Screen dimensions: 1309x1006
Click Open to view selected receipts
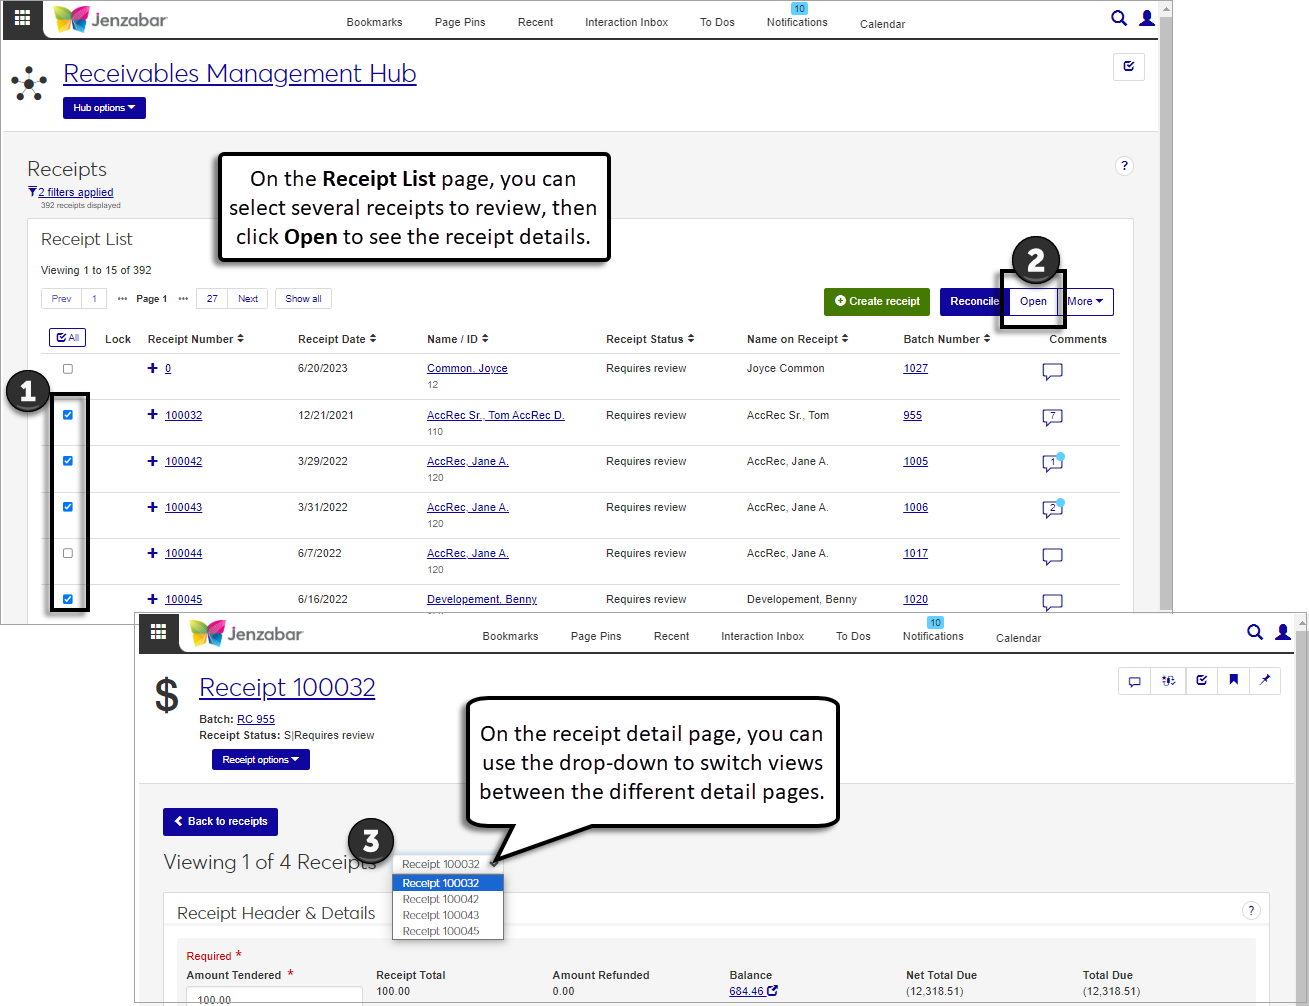click(1033, 301)
